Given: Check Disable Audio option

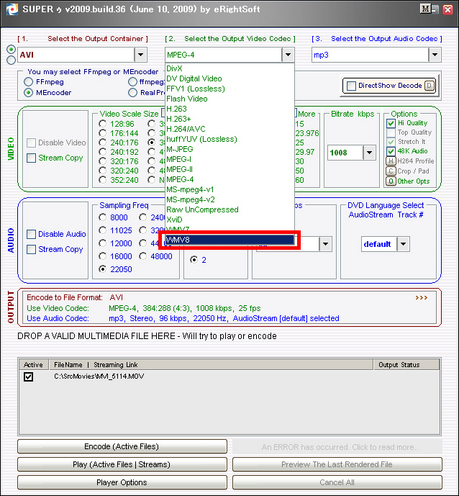Looking at the screenshot, I should click(x=31, y=234).
